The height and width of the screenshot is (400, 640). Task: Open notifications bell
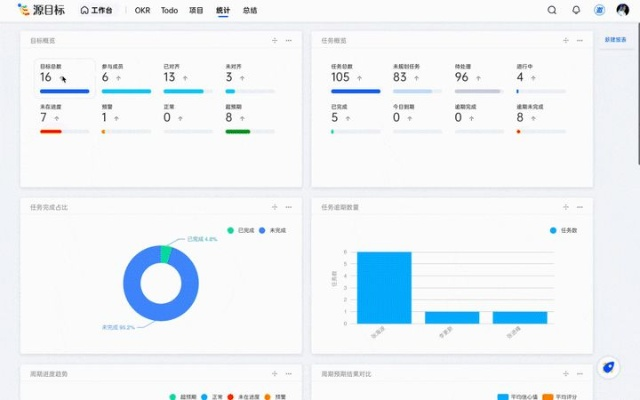[x=576, y=10]
